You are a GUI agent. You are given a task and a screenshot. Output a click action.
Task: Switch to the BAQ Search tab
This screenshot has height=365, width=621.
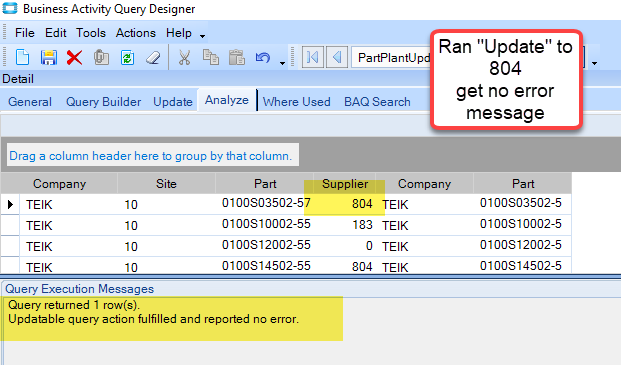377,102
